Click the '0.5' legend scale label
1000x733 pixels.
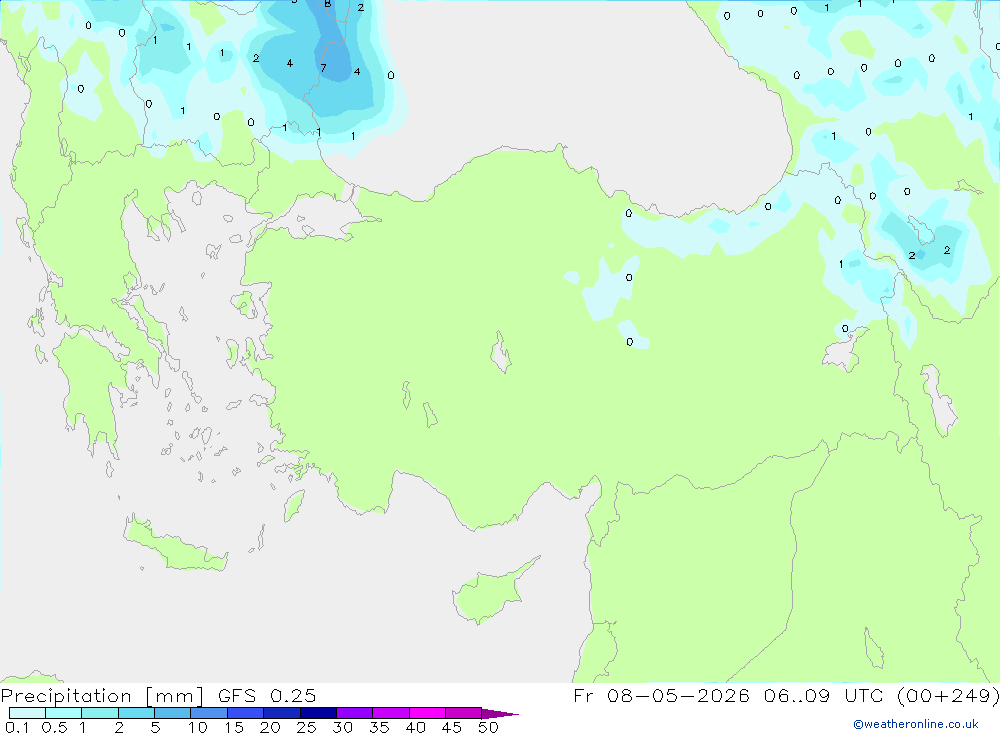[x=54, y=727]
